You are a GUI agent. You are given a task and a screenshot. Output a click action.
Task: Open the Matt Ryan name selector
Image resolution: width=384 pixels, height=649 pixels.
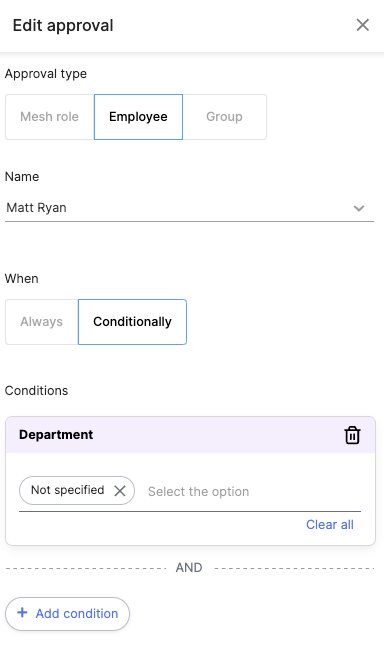pyautogui.click(x=189, y=208)
